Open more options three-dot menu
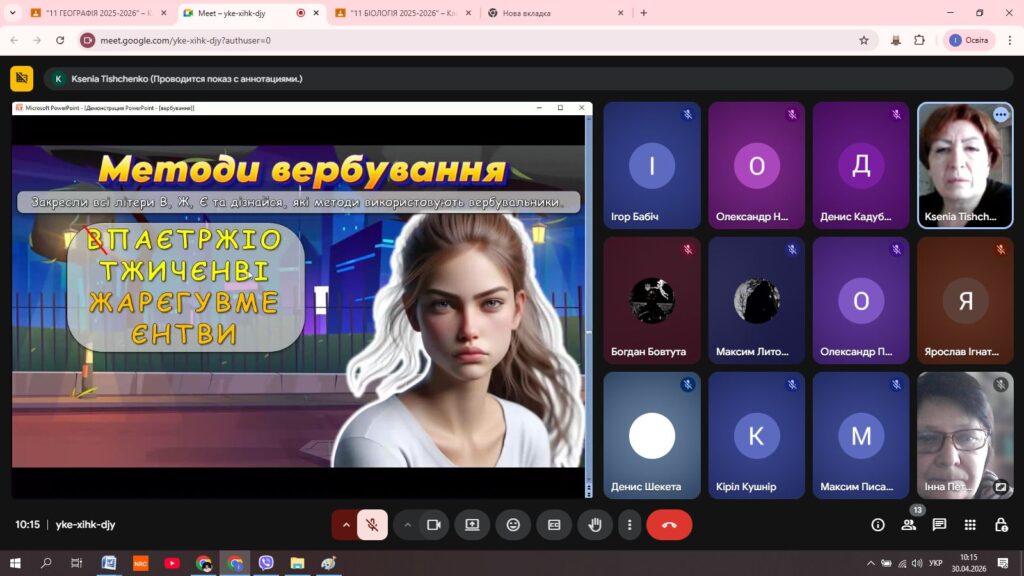The image size is (1024, 576). (630, 524)
